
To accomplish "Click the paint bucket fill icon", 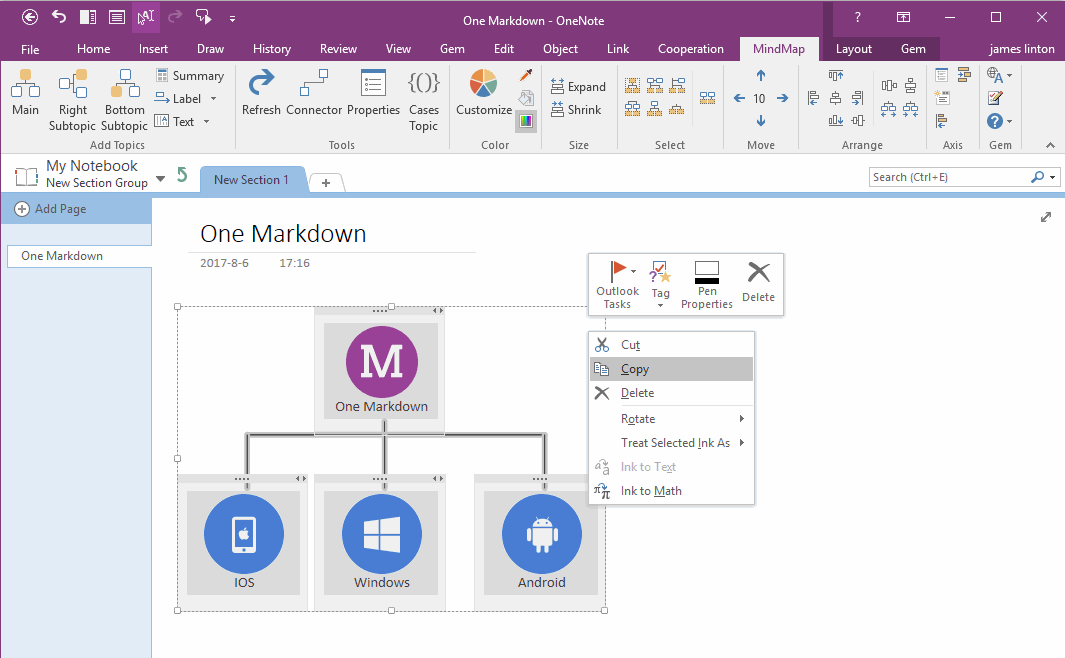I will (x=526, y=98).
